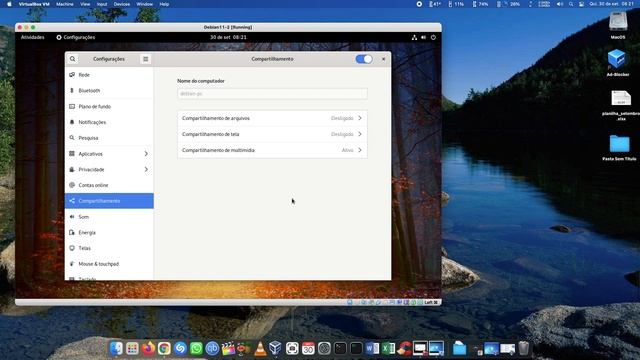Select Notificações in settings sidebar
This screenshot has height=360, width=640.
[x=109, y=122]
